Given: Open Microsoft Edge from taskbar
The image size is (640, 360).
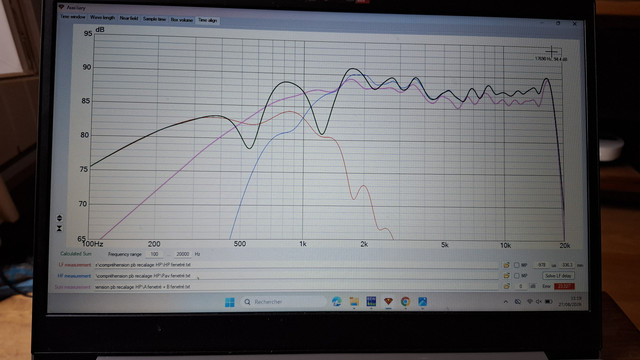Looking at the screenshot, I should pyautogui.click(x=337, y=302).
